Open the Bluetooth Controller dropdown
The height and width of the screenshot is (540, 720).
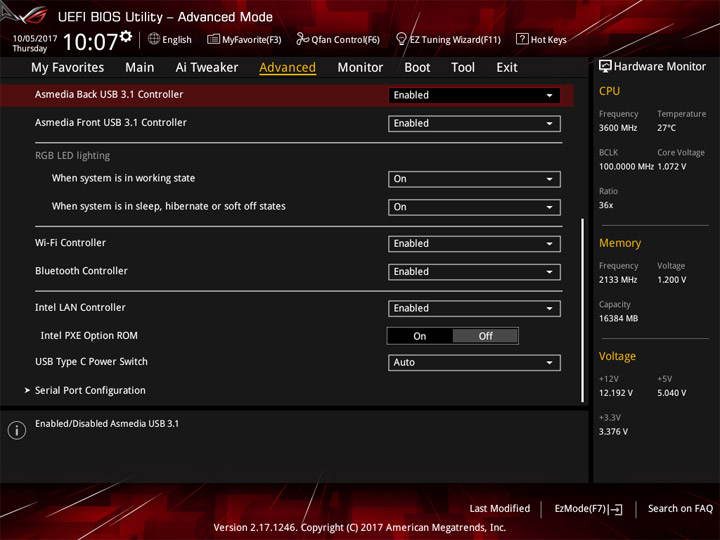[474, 272]
